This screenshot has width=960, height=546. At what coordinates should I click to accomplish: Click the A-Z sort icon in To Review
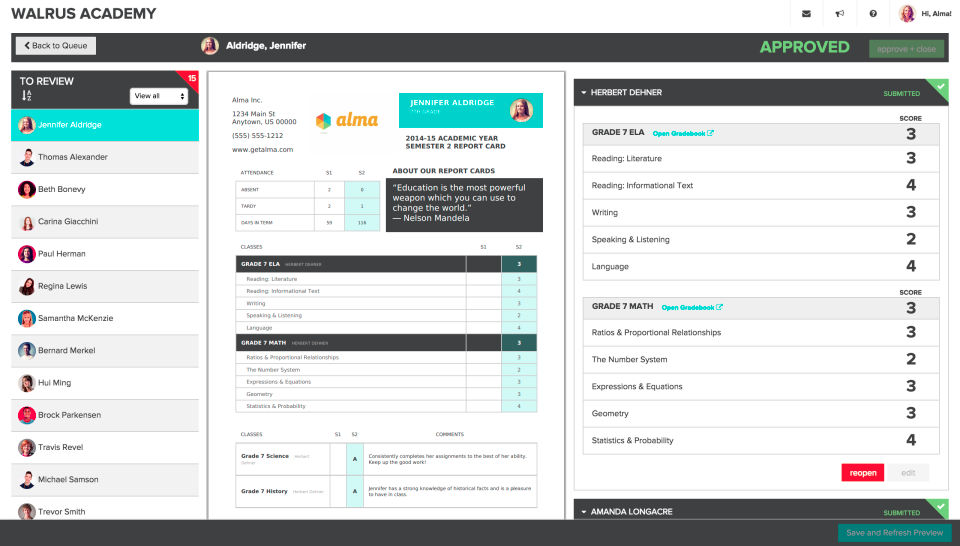pos(26,95)
